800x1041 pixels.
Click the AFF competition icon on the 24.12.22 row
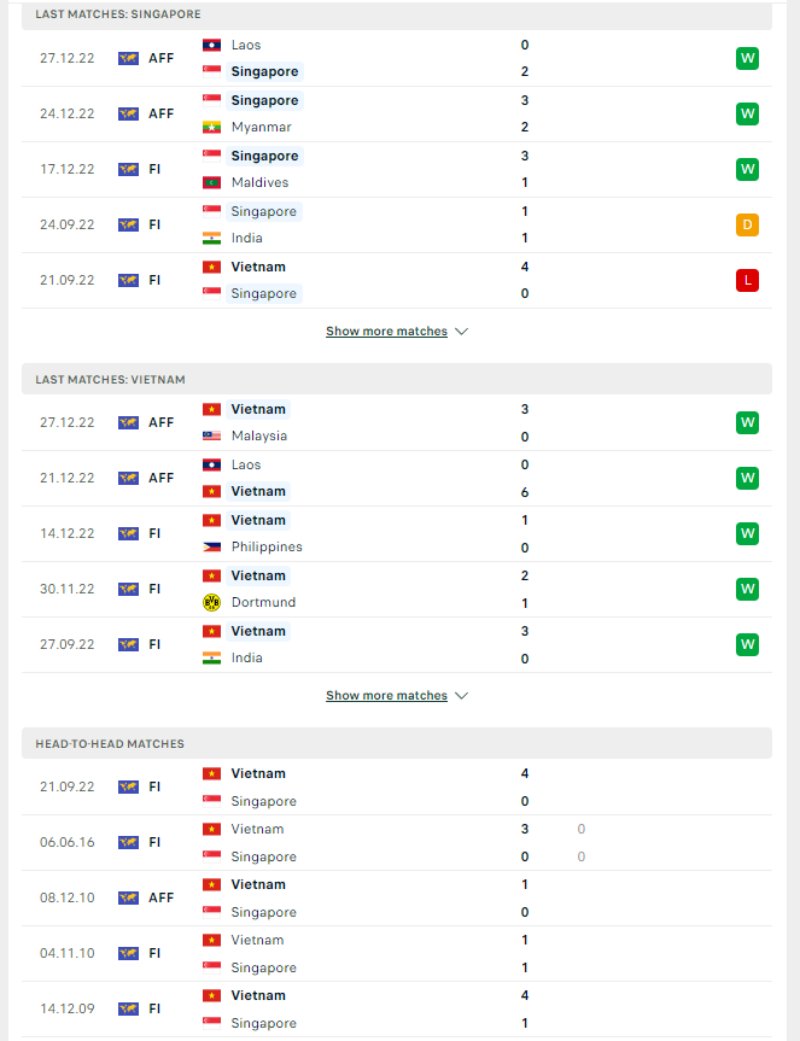tap(128, 114)
